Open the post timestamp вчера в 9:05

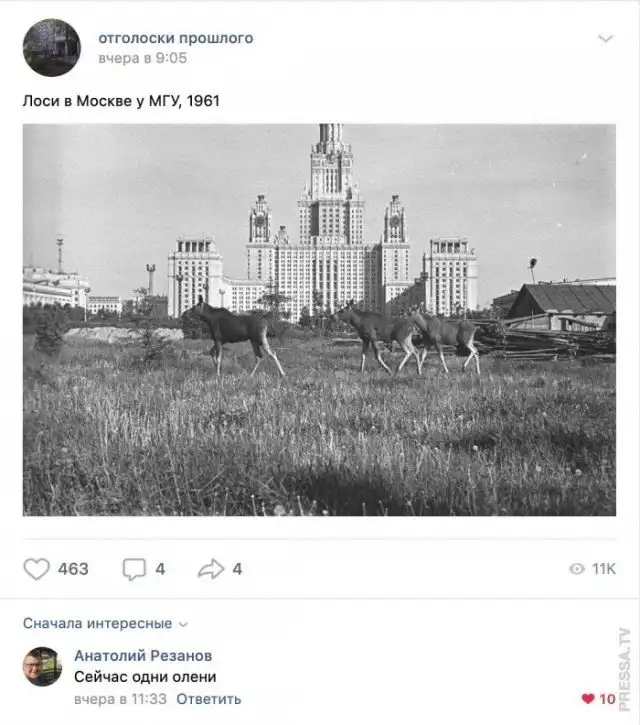point(142,58)
